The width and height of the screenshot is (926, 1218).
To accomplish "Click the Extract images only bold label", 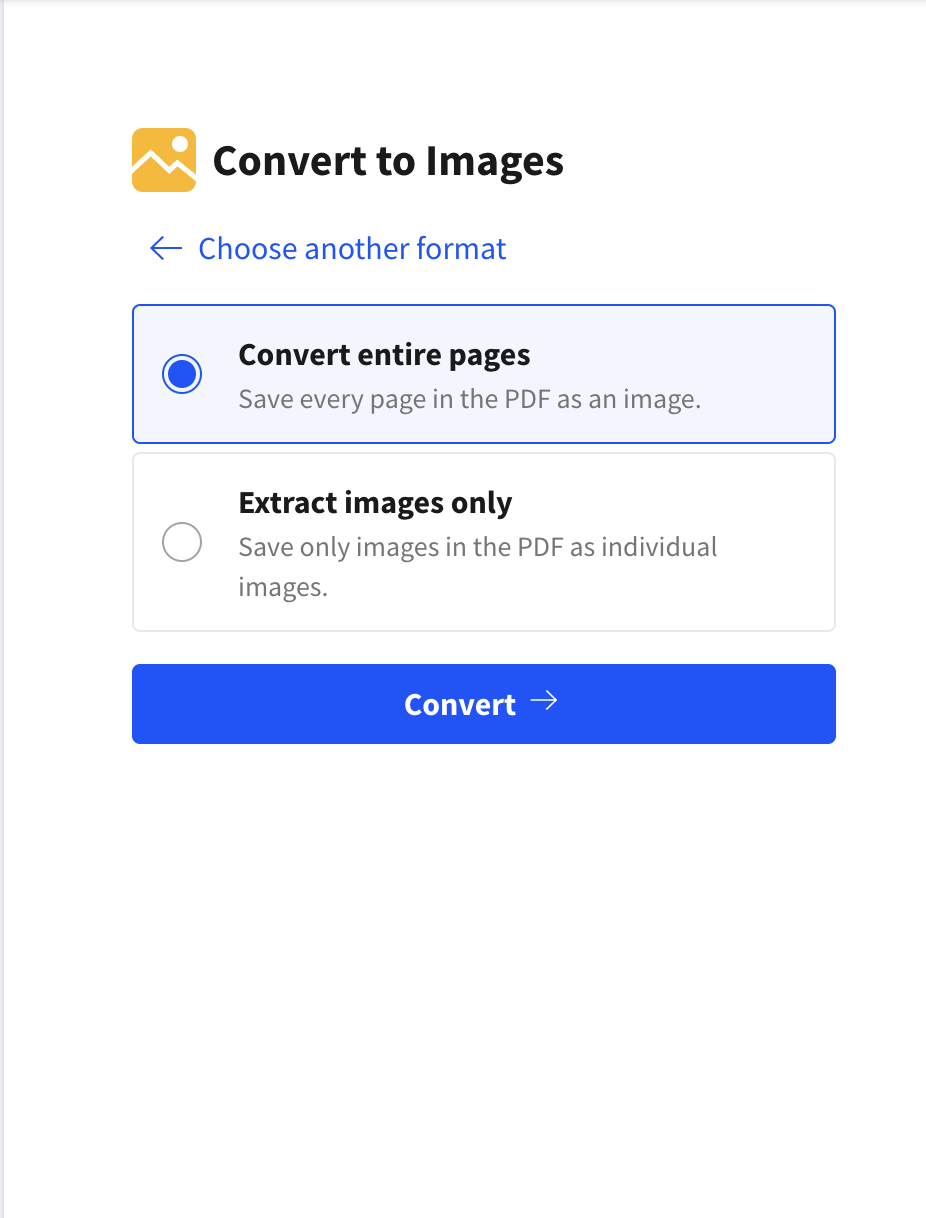I will tap(375, 502).
